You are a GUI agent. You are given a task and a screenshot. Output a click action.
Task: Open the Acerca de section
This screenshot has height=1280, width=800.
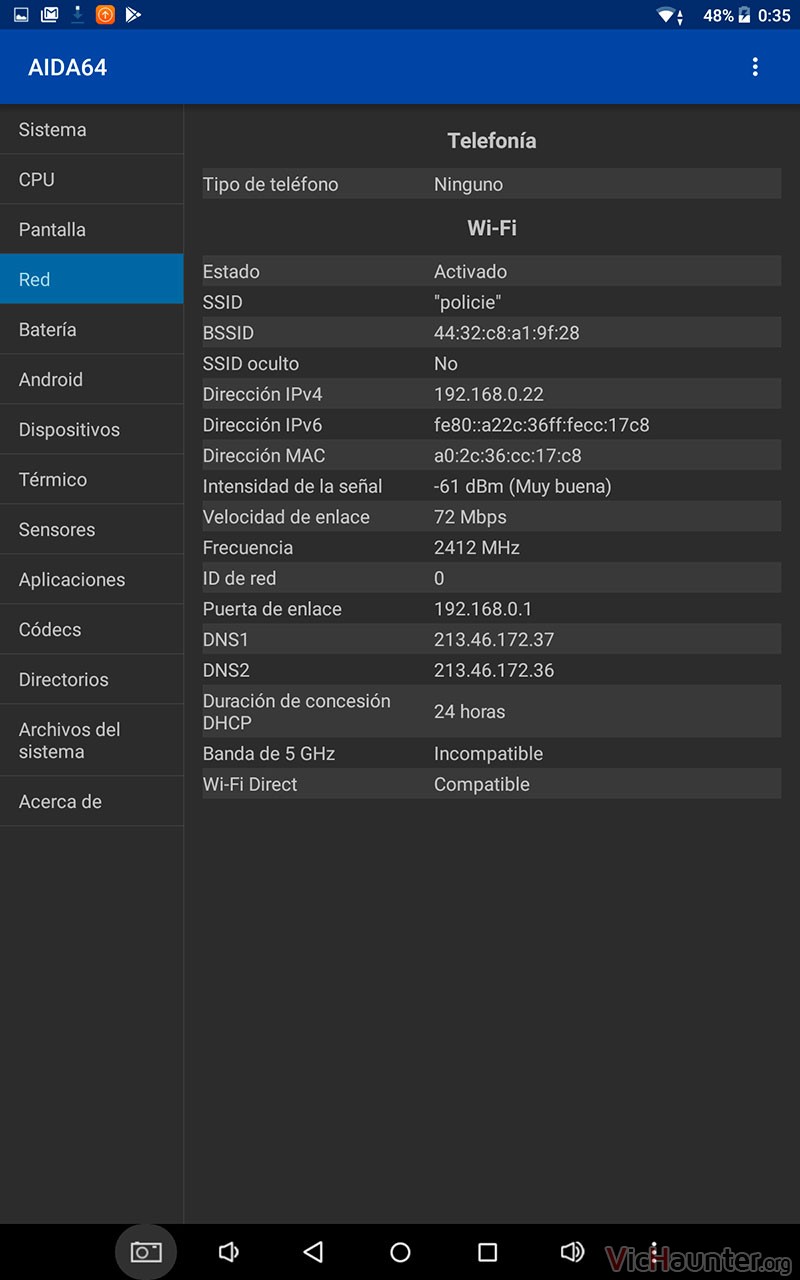(92, 801)
